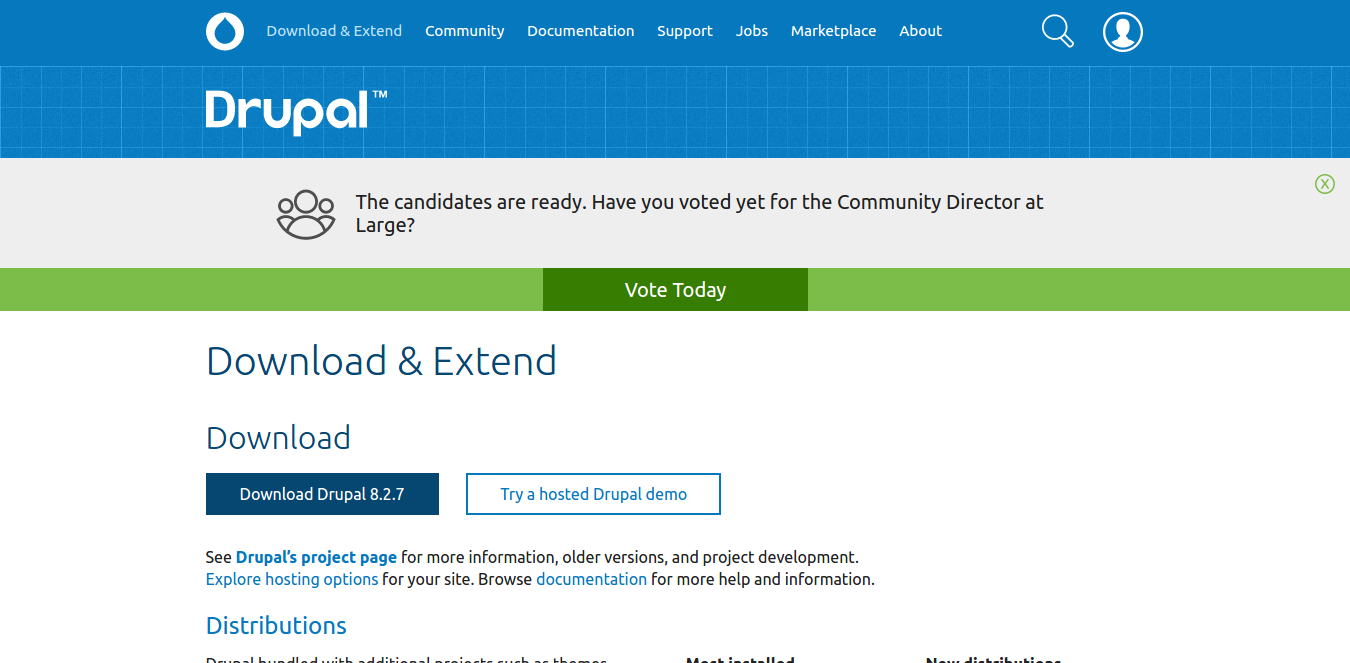Click Try a hosted Drupal demo
This screenshot has height=663, width=1350.
click(x=593, y=494)
